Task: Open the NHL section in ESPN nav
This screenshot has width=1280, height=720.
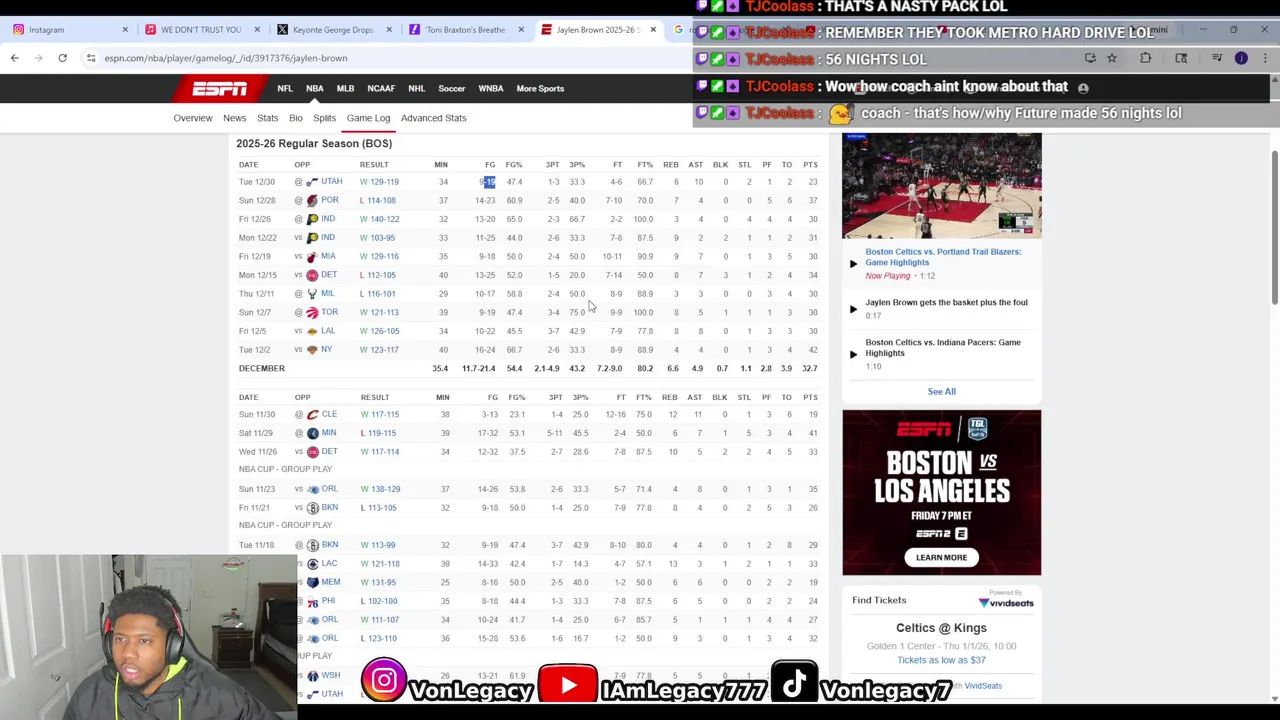Action: click(416, 89)
